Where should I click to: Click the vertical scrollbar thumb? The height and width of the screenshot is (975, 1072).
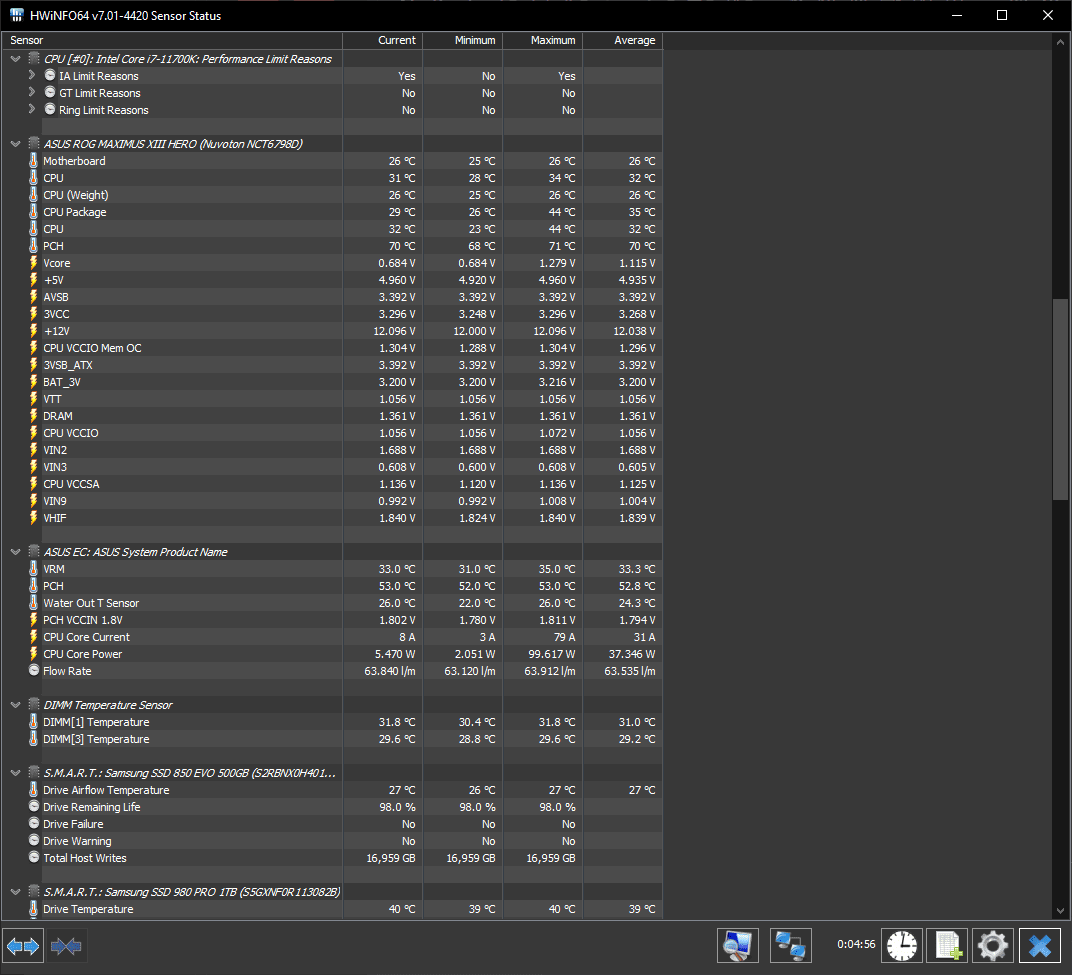coord(1060,399)
